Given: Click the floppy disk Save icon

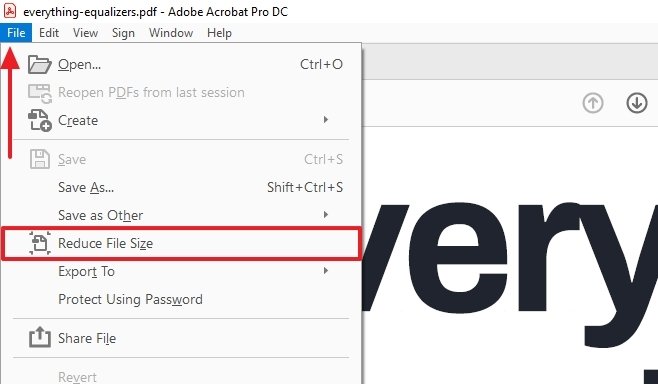Looking at the screenshot, I should coord(40,159).
